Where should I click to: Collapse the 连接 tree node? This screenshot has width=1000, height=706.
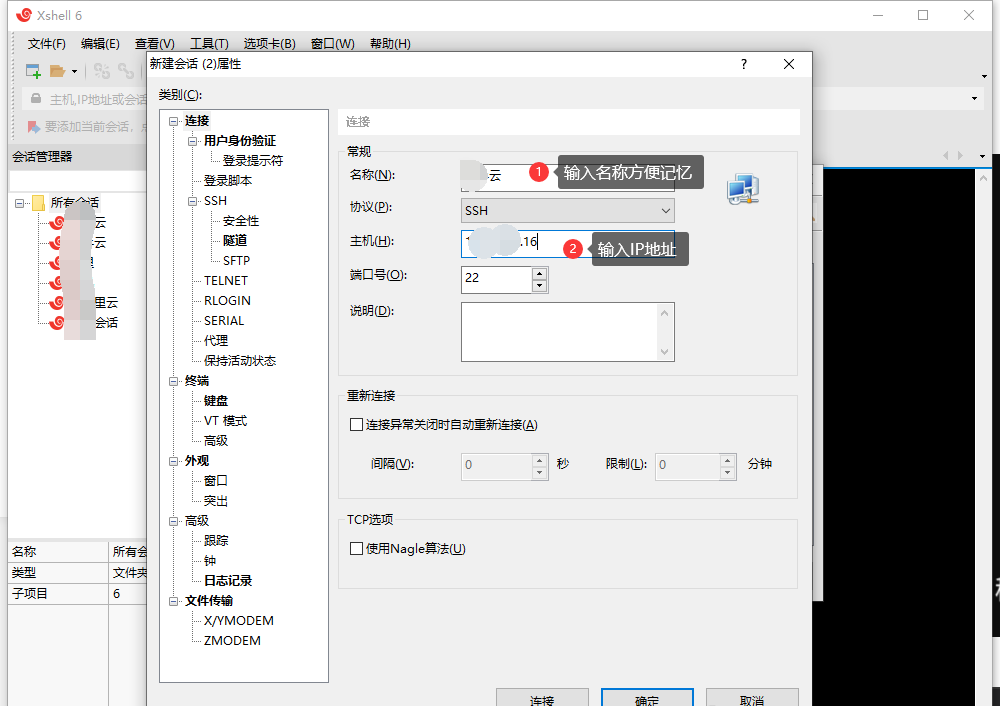pos(173,121)
